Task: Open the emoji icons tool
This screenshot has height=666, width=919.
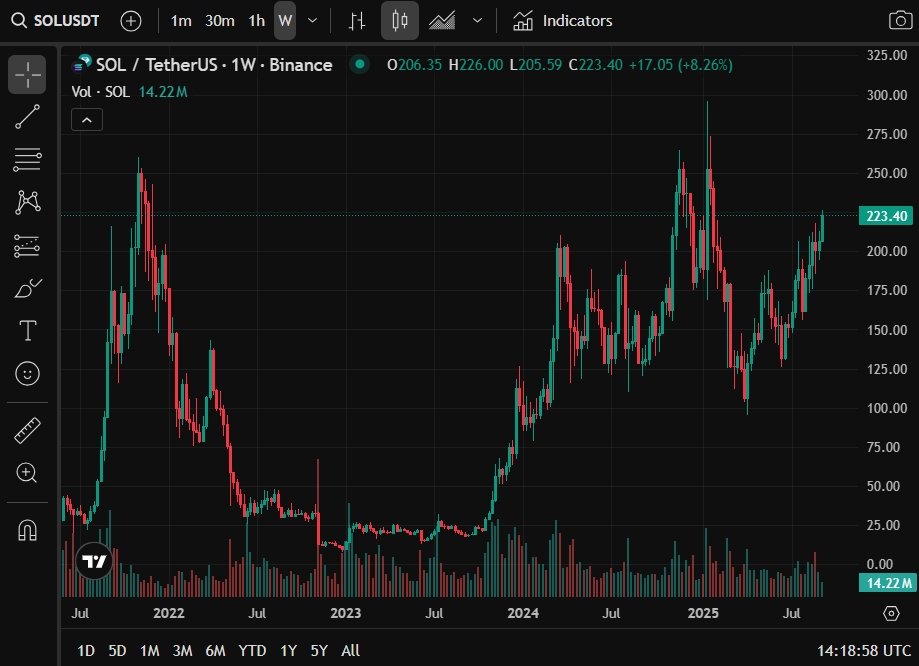Action: pyautogui.click(x=28, y=374)
